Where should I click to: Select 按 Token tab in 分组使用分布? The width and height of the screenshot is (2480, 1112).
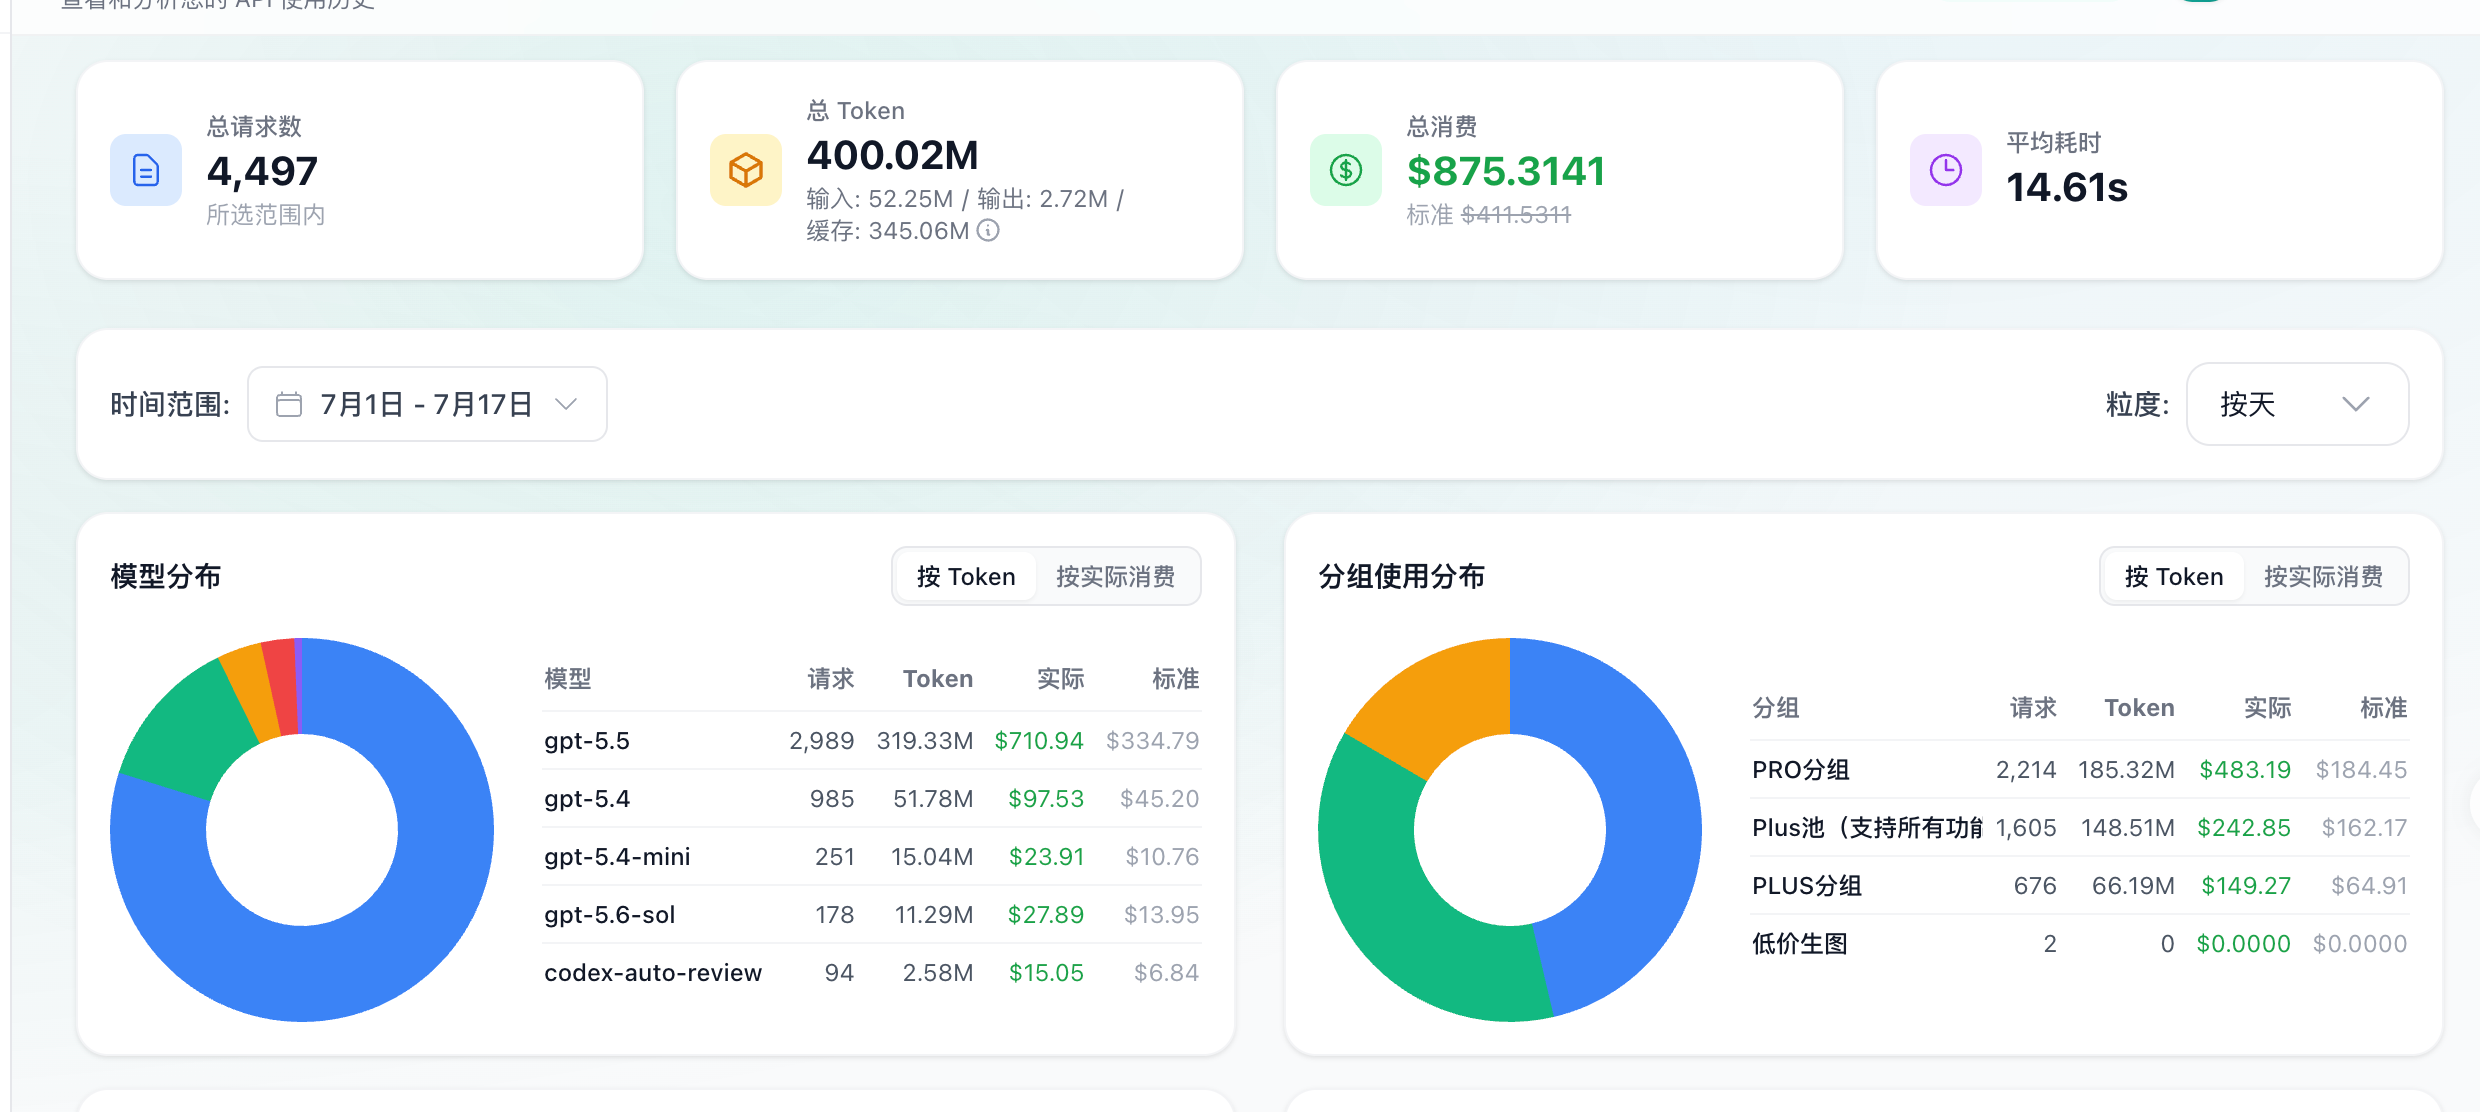pyautogui.click(x=2174, y=576)
